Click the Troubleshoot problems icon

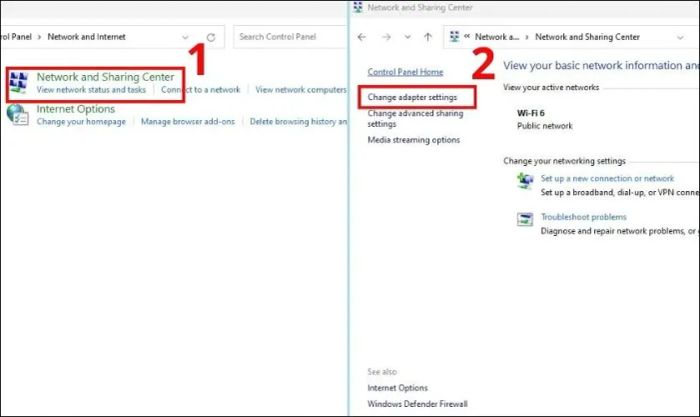coord(525,219)
